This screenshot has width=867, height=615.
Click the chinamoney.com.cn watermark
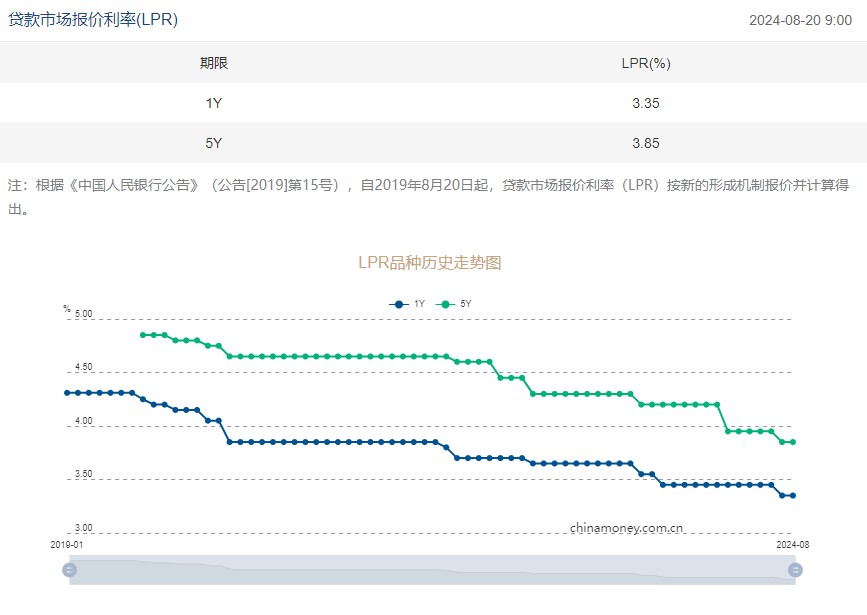[627, 527]
